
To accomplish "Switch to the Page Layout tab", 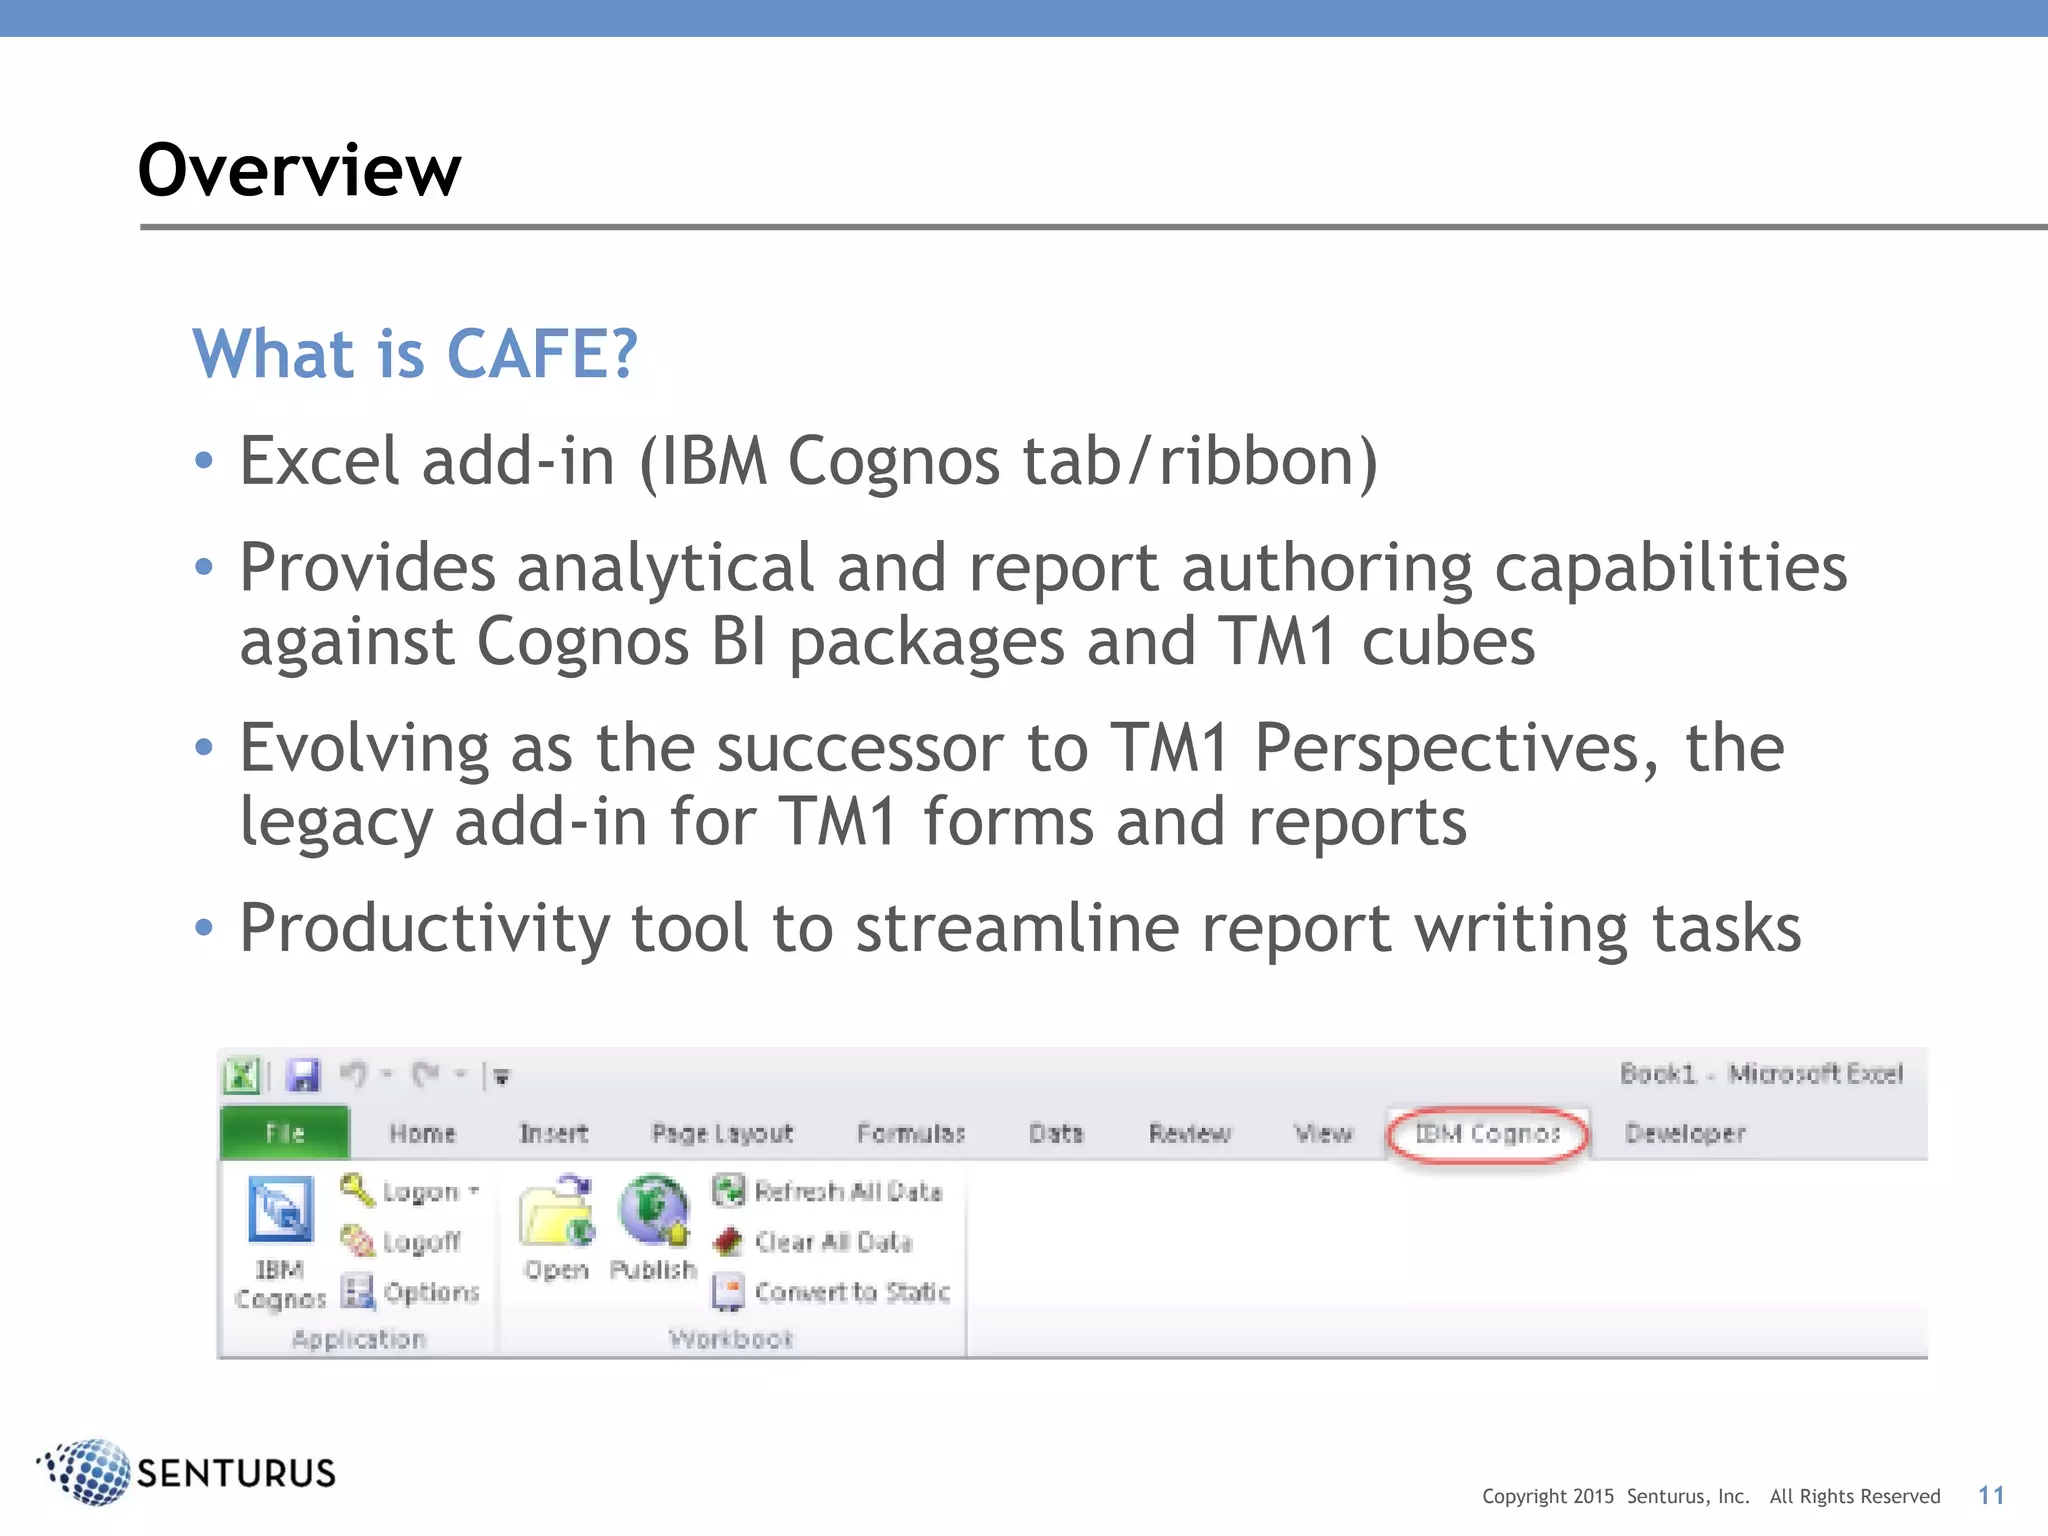I will 722,1134.
